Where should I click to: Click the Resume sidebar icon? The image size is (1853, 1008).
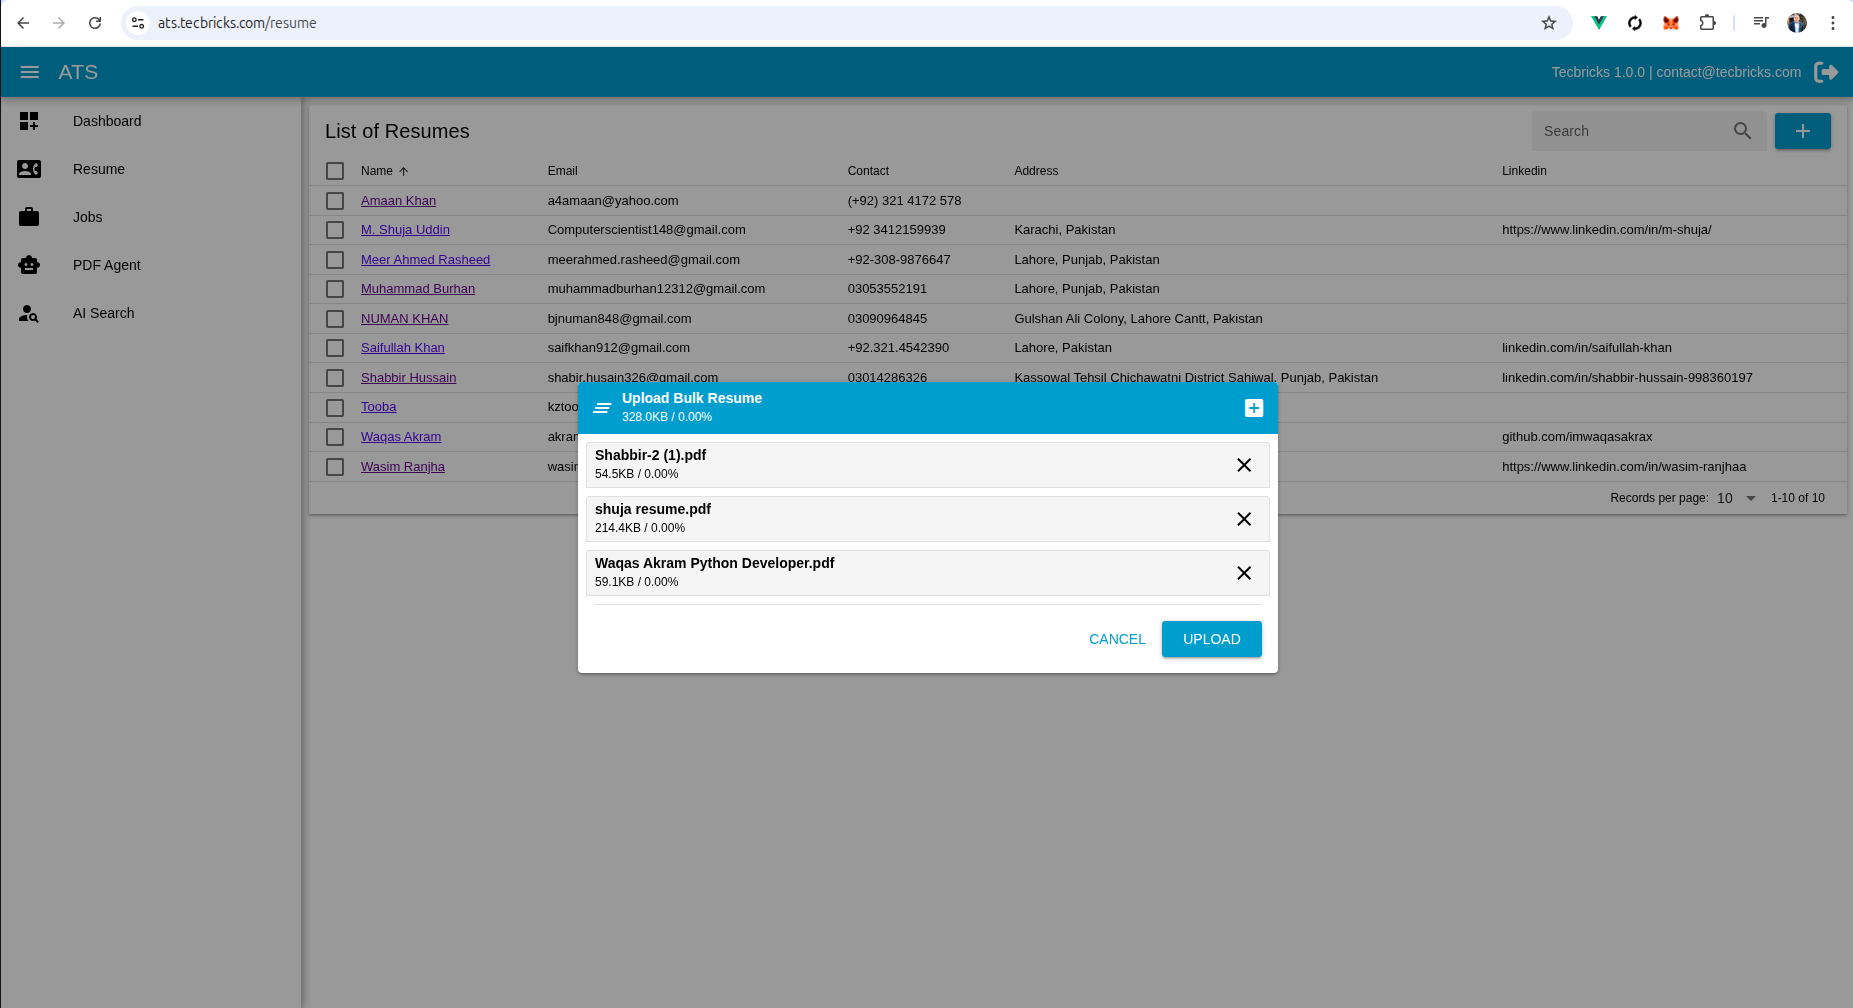tap(29, 169)
